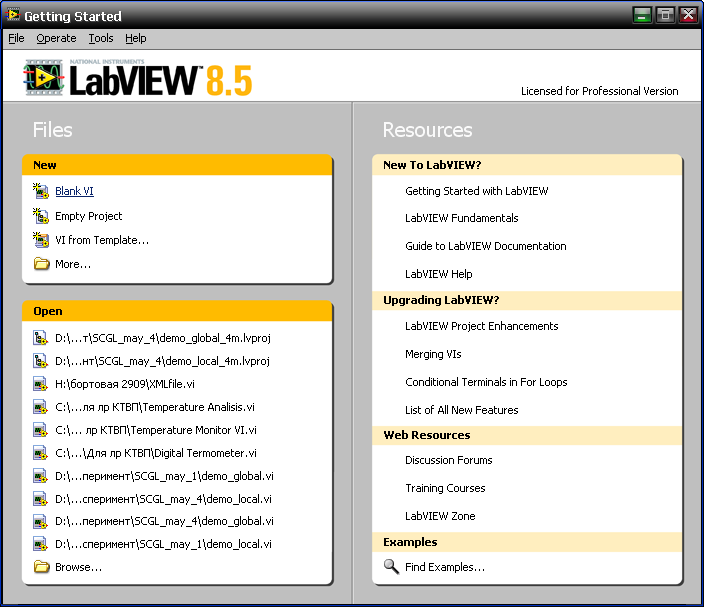The width and height of the screenshot is (704, 607).
Task: Click the demo_local_4m.lvproj project icon
Action: point(40,361)
